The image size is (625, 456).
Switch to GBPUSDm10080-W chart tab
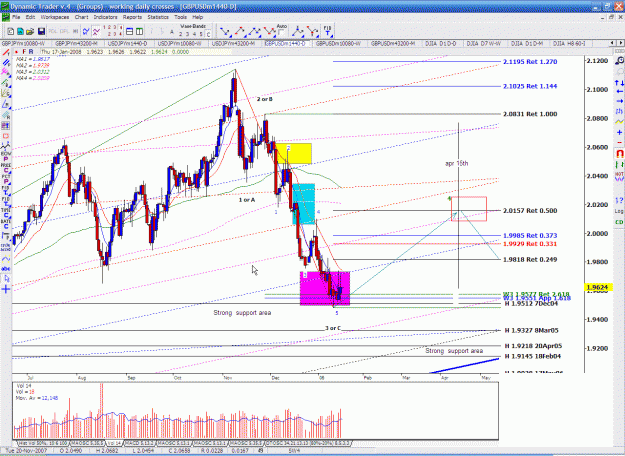coord(338,43)
